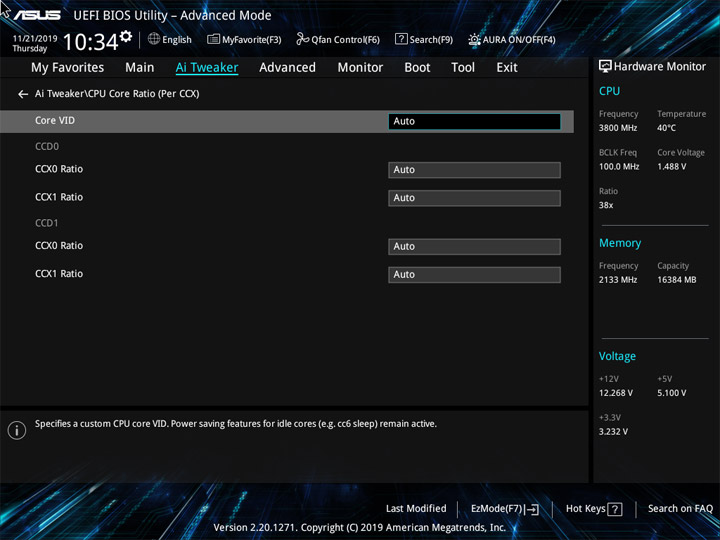Open clock settings gear icon
This screenshot has width=720, height=540.
[126, 36]
